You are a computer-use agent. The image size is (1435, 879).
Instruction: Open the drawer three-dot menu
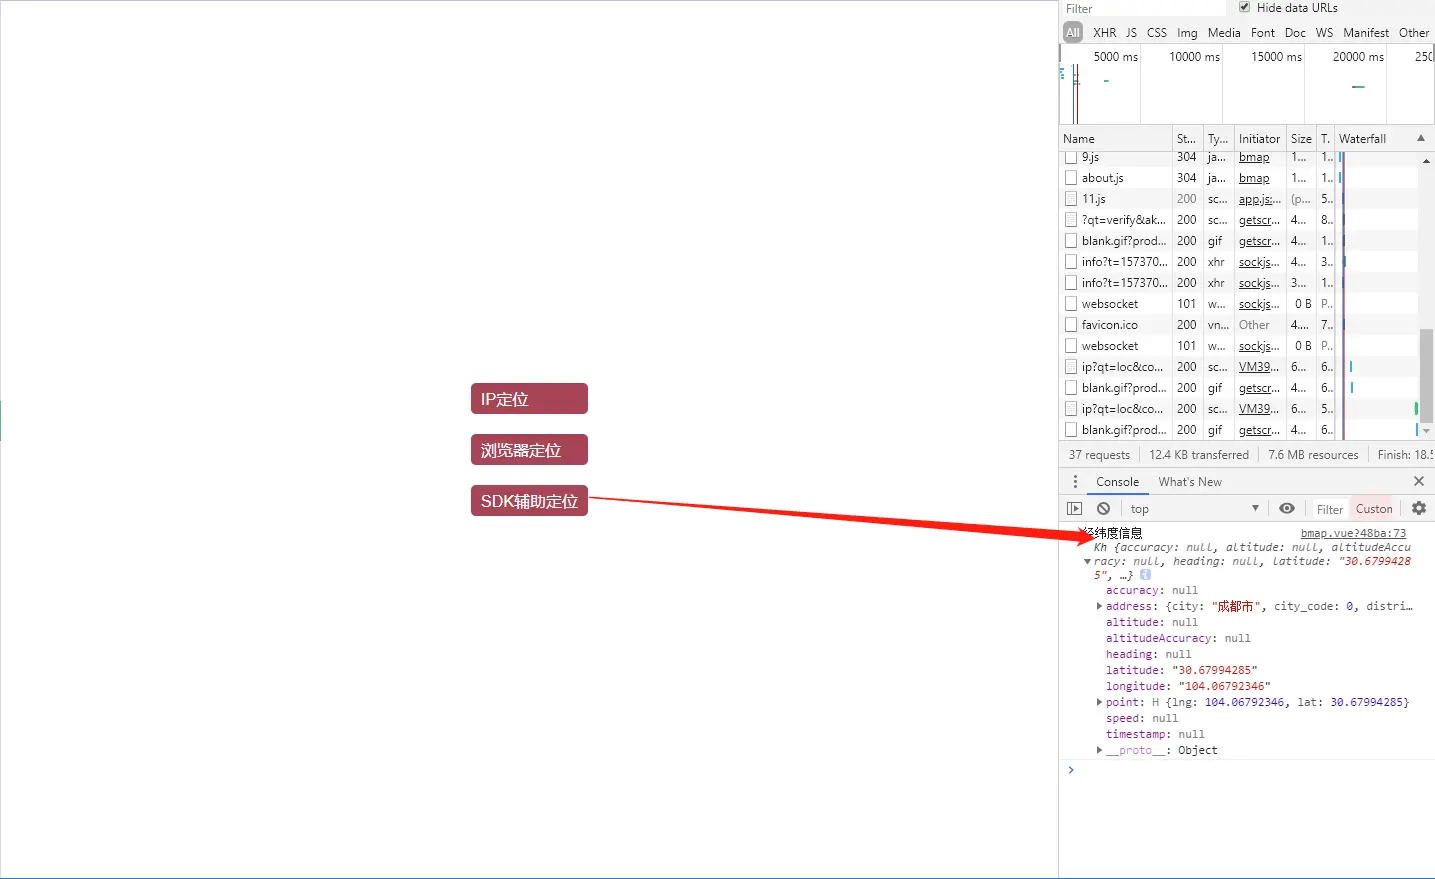1076,482
